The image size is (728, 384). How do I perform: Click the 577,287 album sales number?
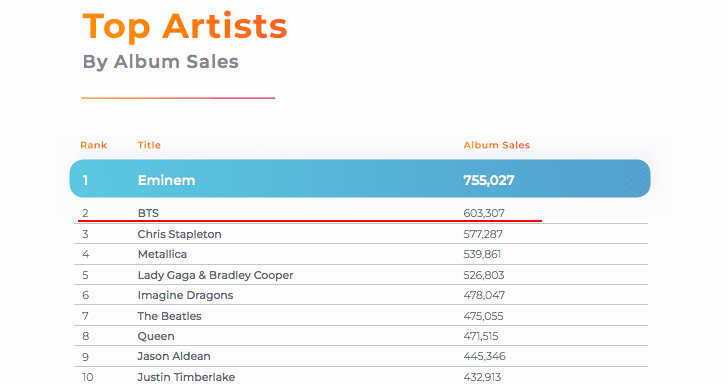[483, 234]
